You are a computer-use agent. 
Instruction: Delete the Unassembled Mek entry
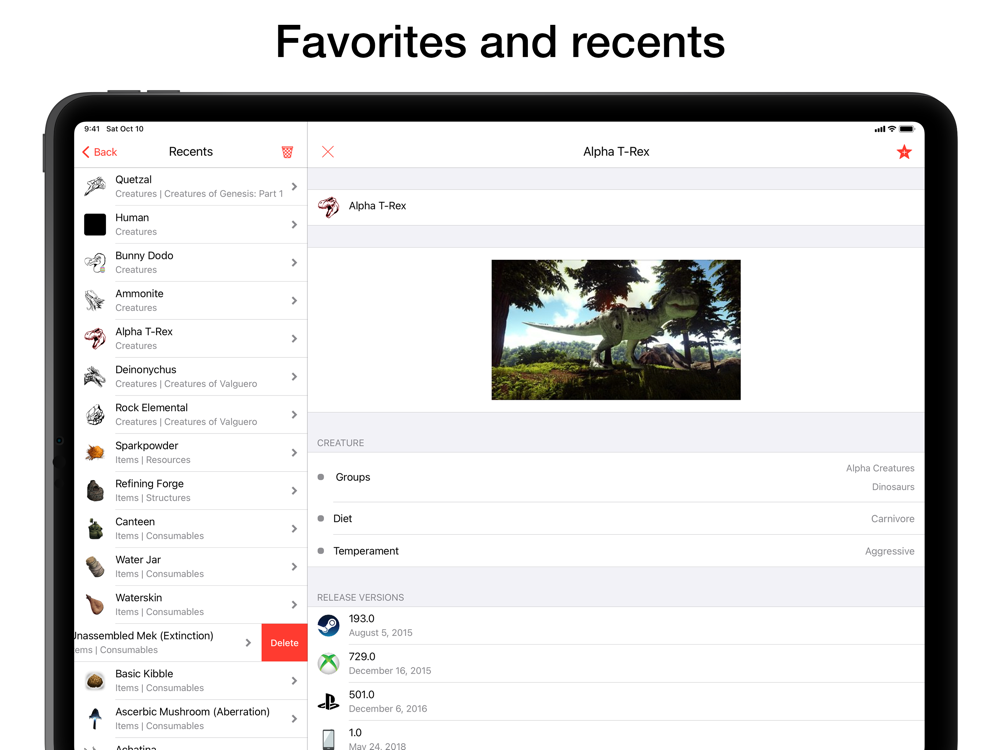click(x=284, y=643)
